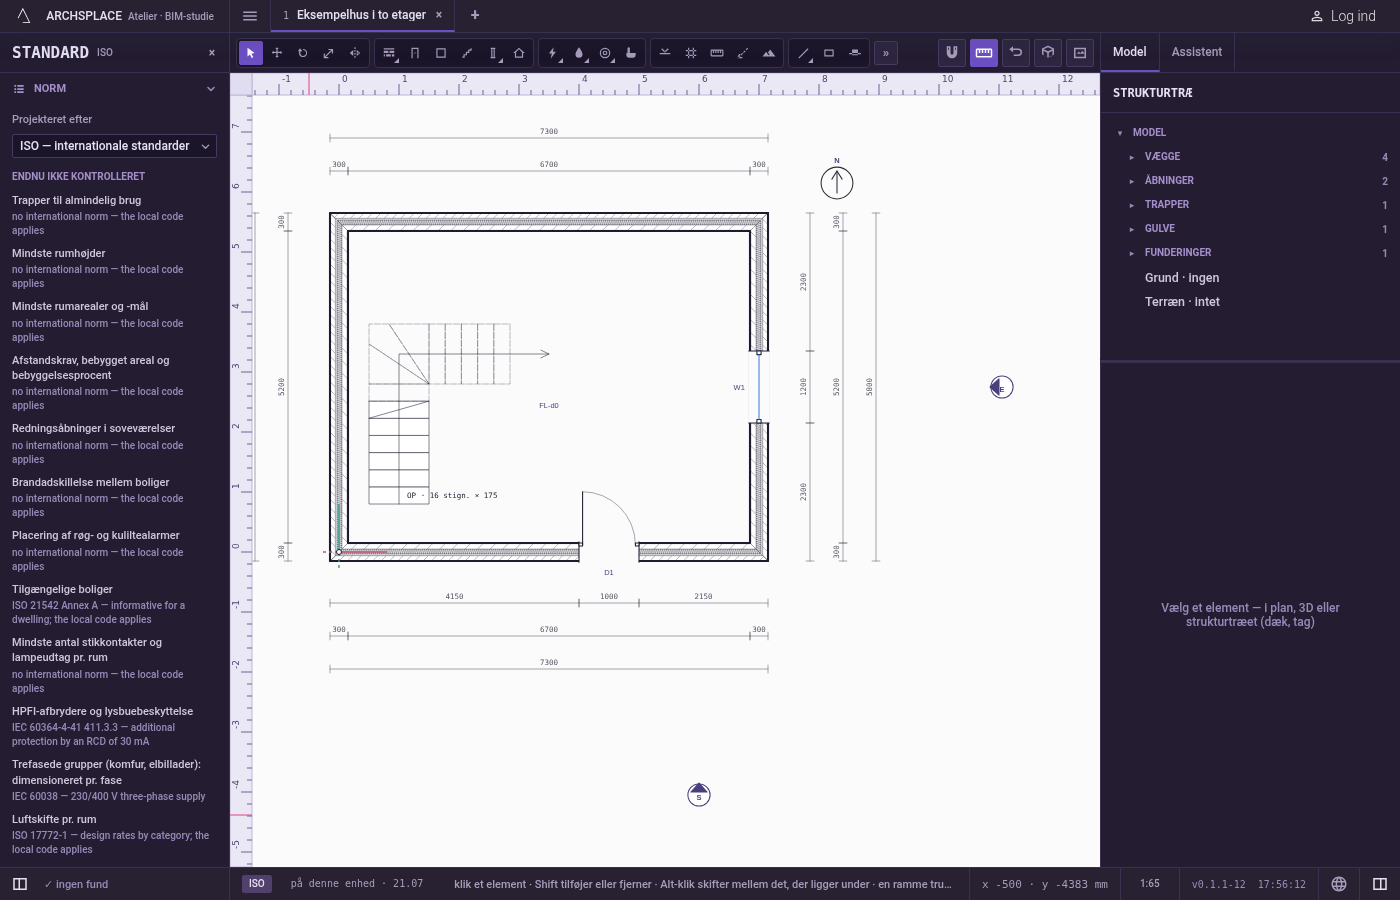Toggle magnet snapping

pos(952,52)
